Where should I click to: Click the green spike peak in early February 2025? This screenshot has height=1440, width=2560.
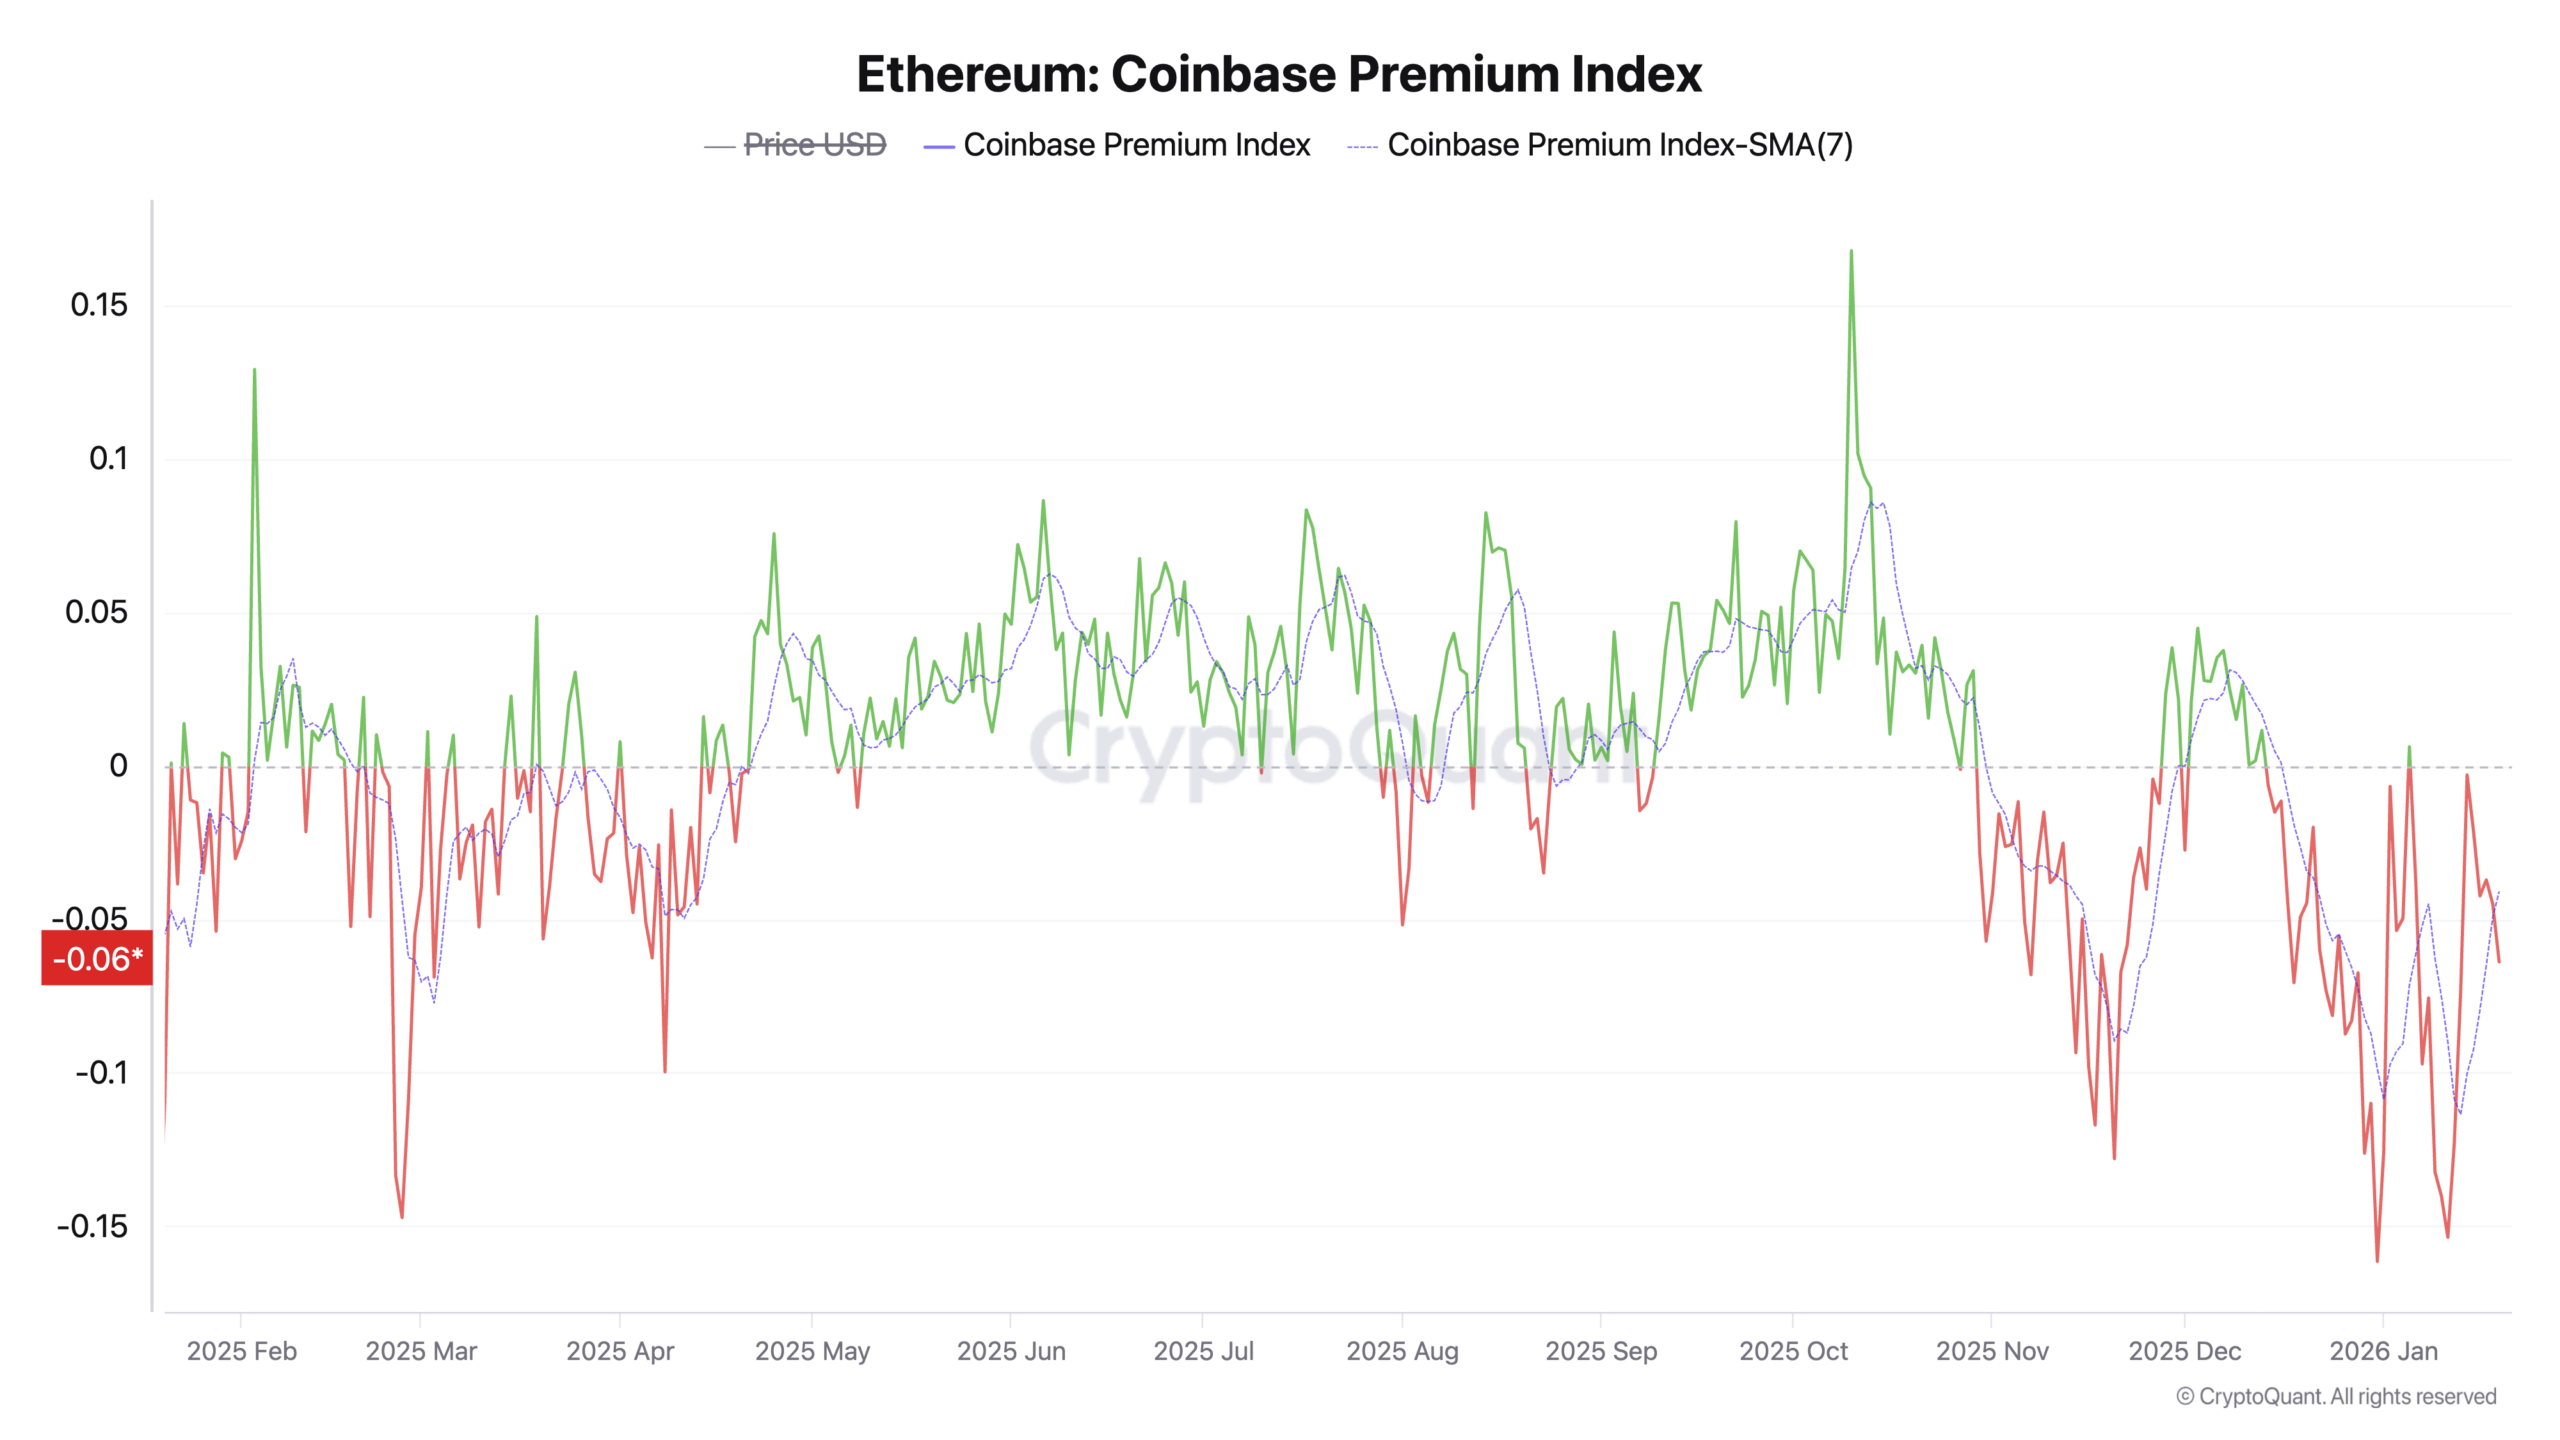tap(254, 371)
